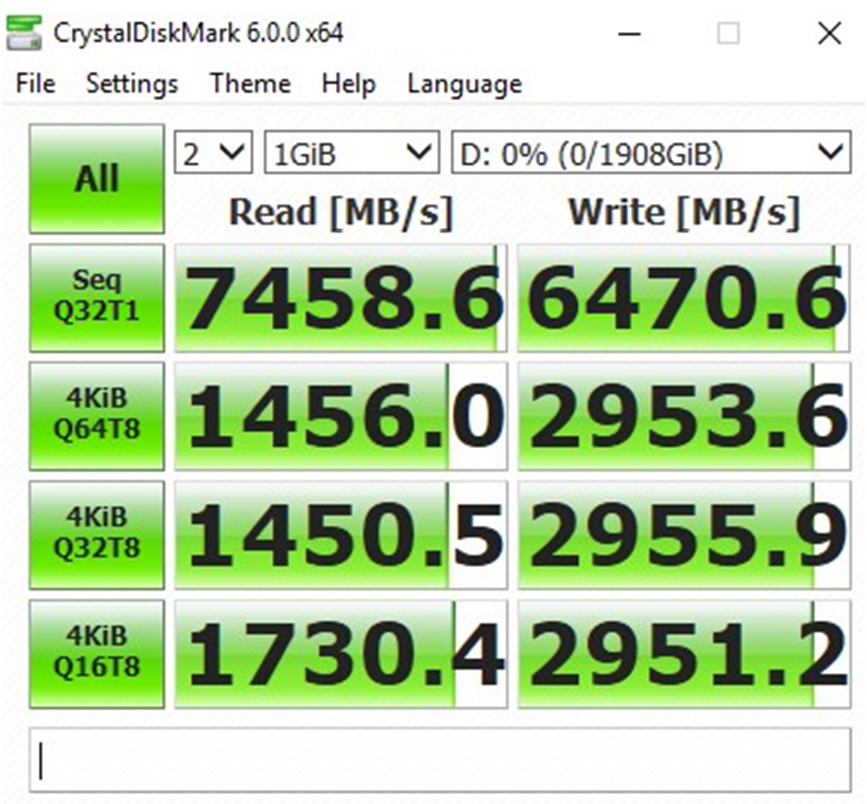Run the 4KiB Q32T8 benchmark
The width and height of the screenshot is (867, 804).
pos(96,534)
